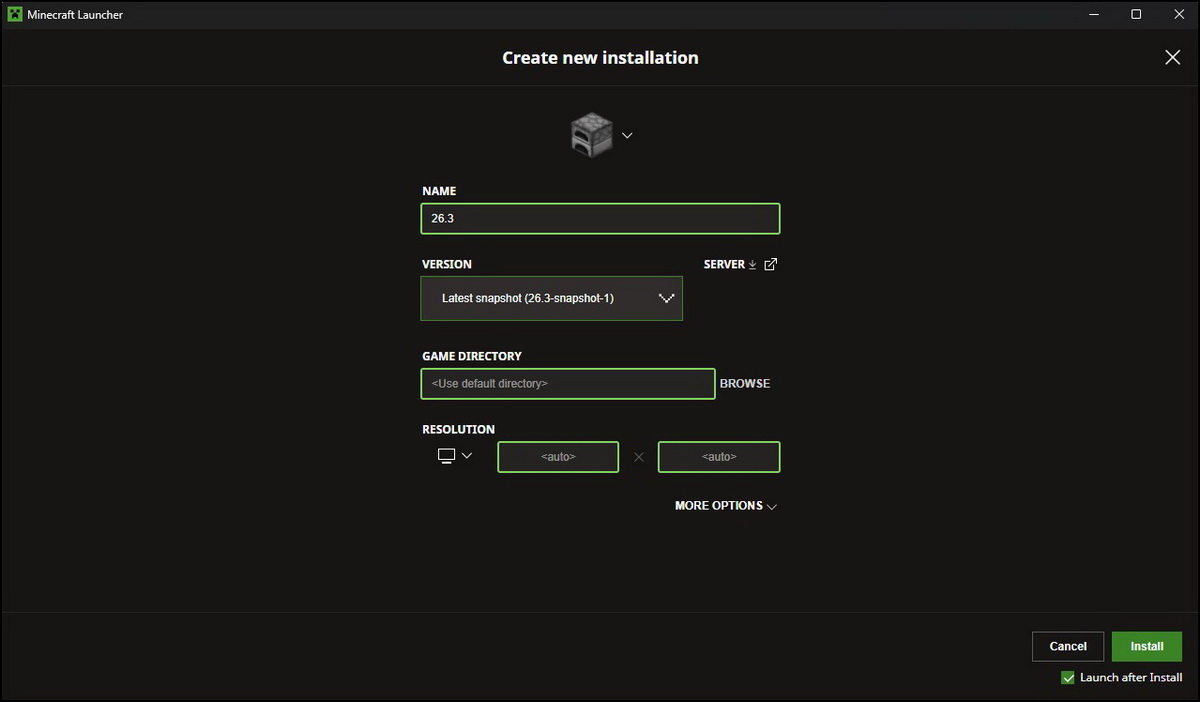Image resolution: width=1200 pixels, height=702 pixels.
Task: Click the NAME field containing 26.3
Action: click(x=600, y=219)
